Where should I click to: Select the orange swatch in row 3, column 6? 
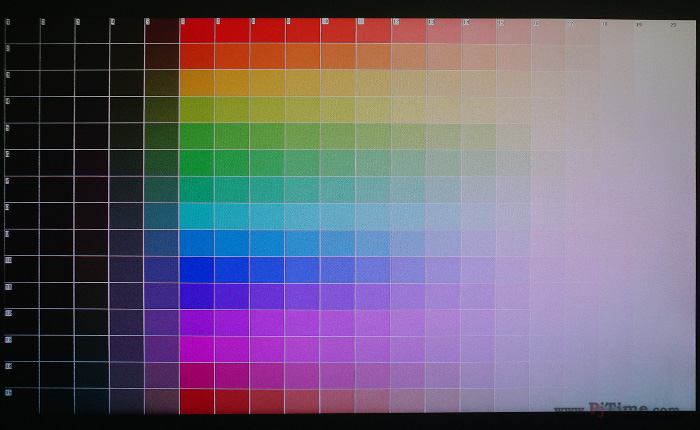(197, 83)
